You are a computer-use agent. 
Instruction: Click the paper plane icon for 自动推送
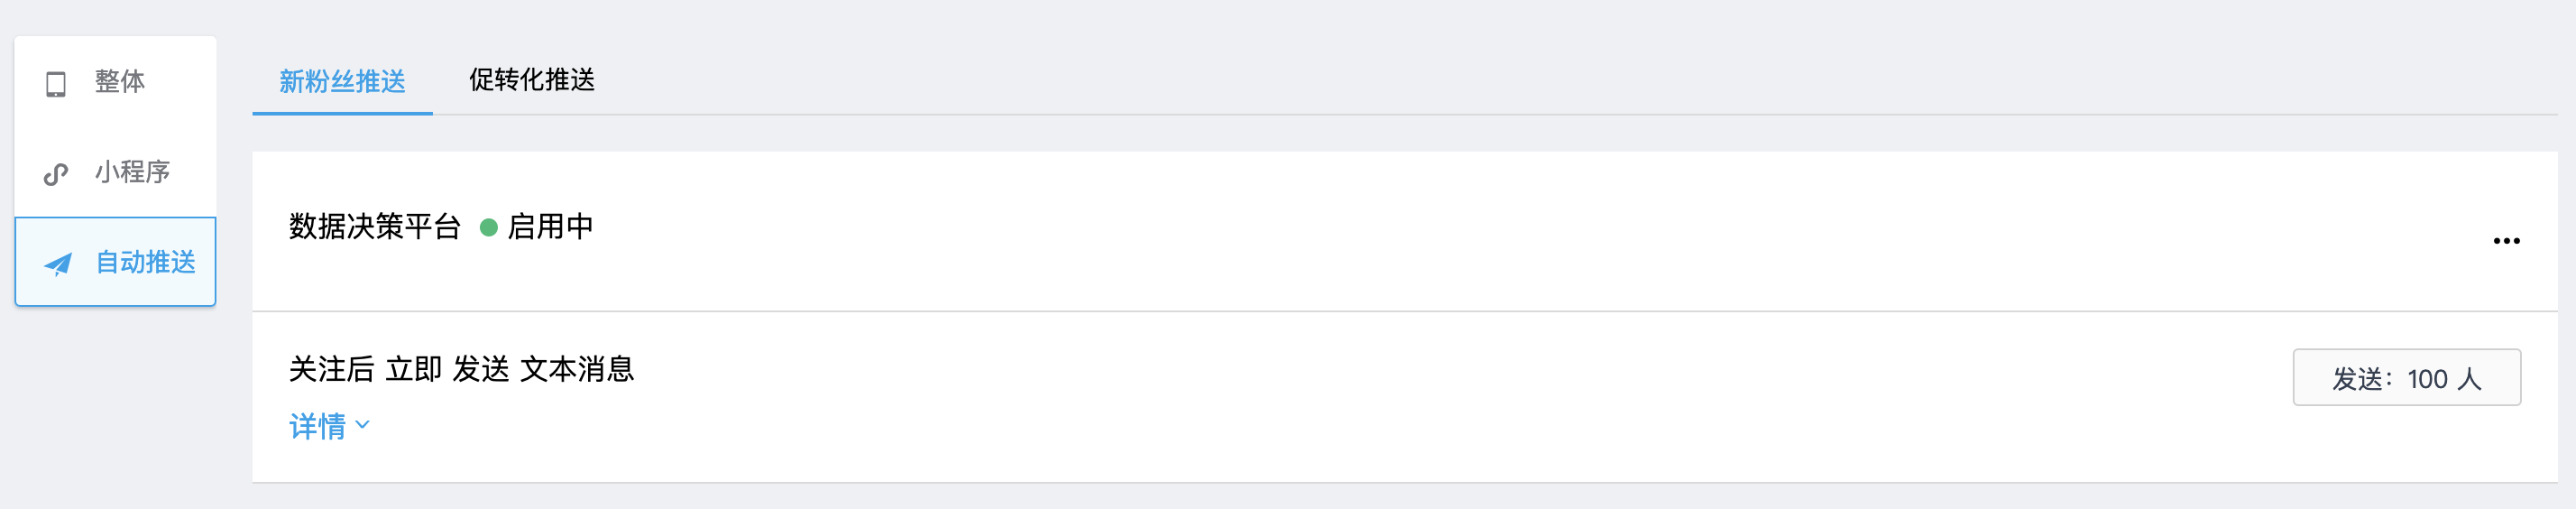click(x=58, y=264)
